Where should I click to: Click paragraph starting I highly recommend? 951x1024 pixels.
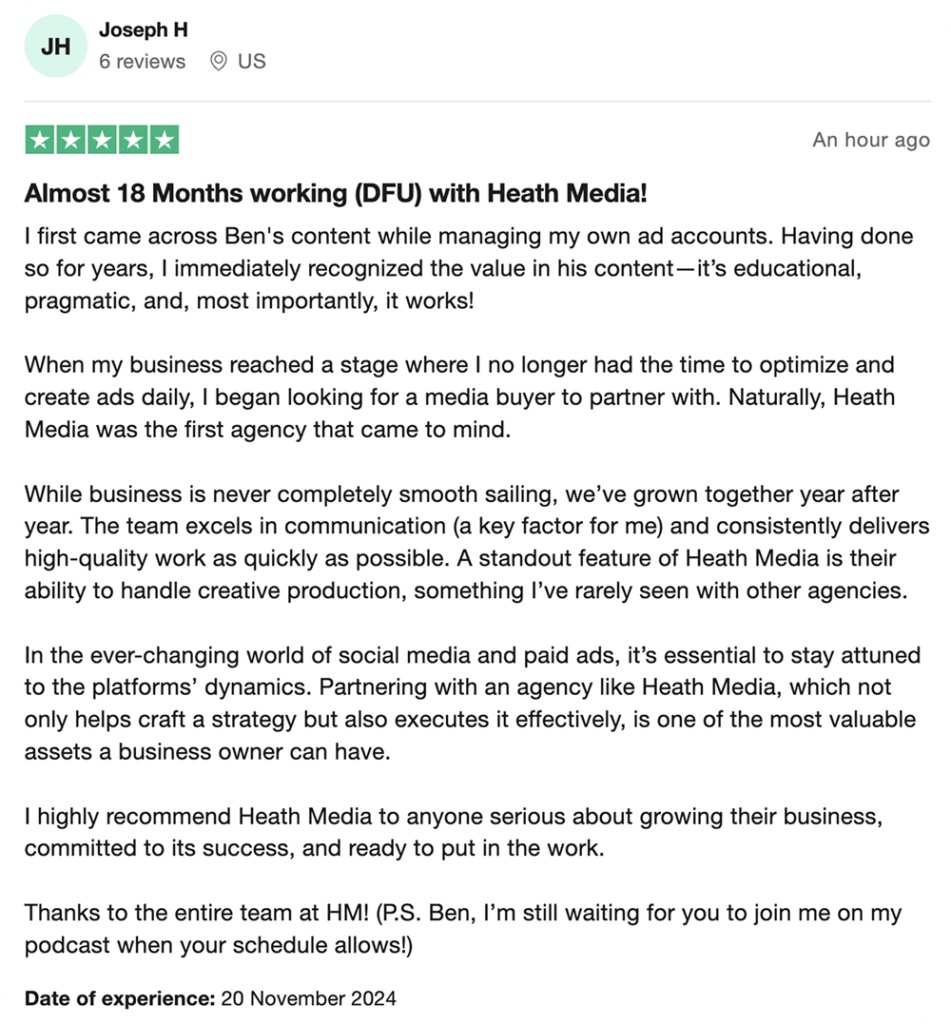454,832
